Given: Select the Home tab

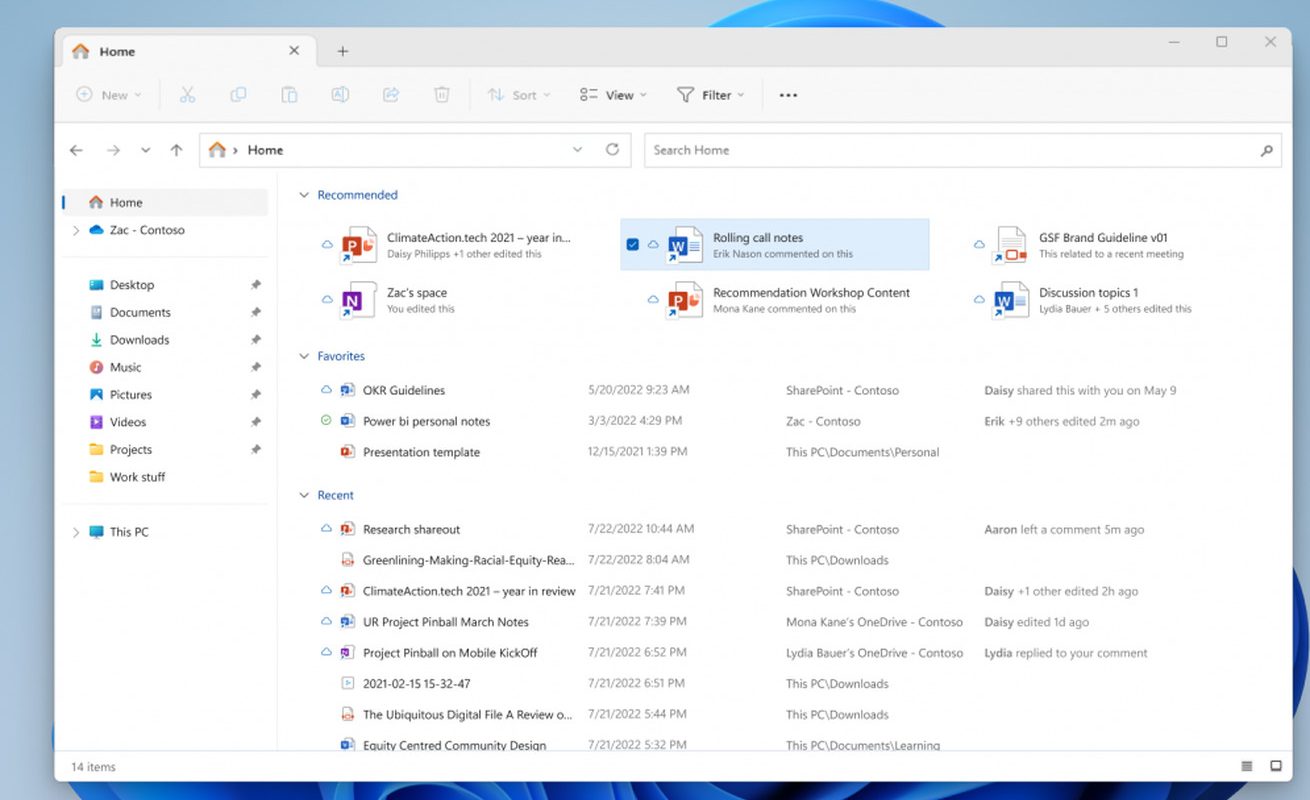Looking at the screenshot, I should (187, 51).
